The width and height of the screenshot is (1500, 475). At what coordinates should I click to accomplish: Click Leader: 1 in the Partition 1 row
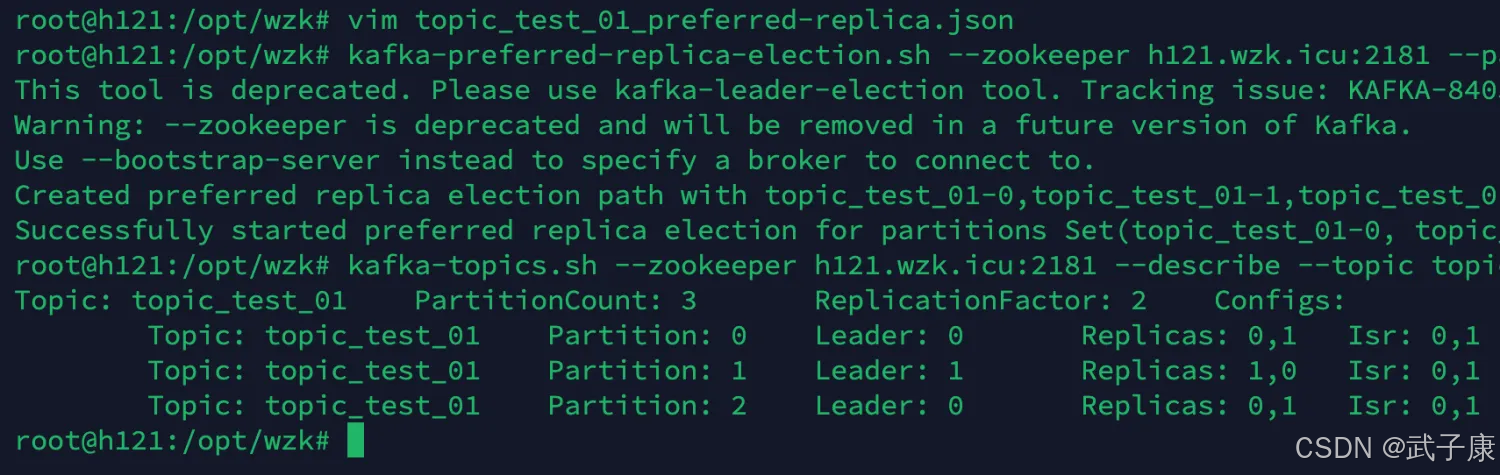(x=889, y=370)
